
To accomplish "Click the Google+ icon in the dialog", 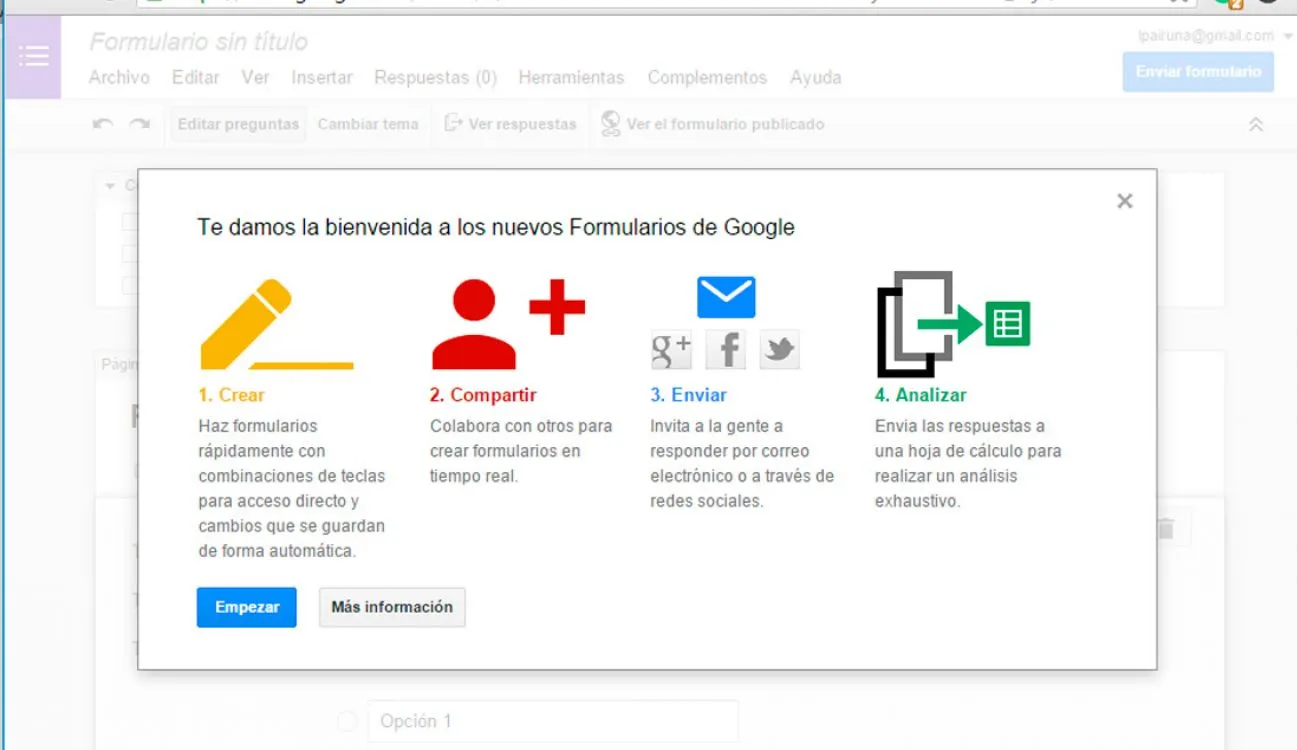I will (671, 349).
